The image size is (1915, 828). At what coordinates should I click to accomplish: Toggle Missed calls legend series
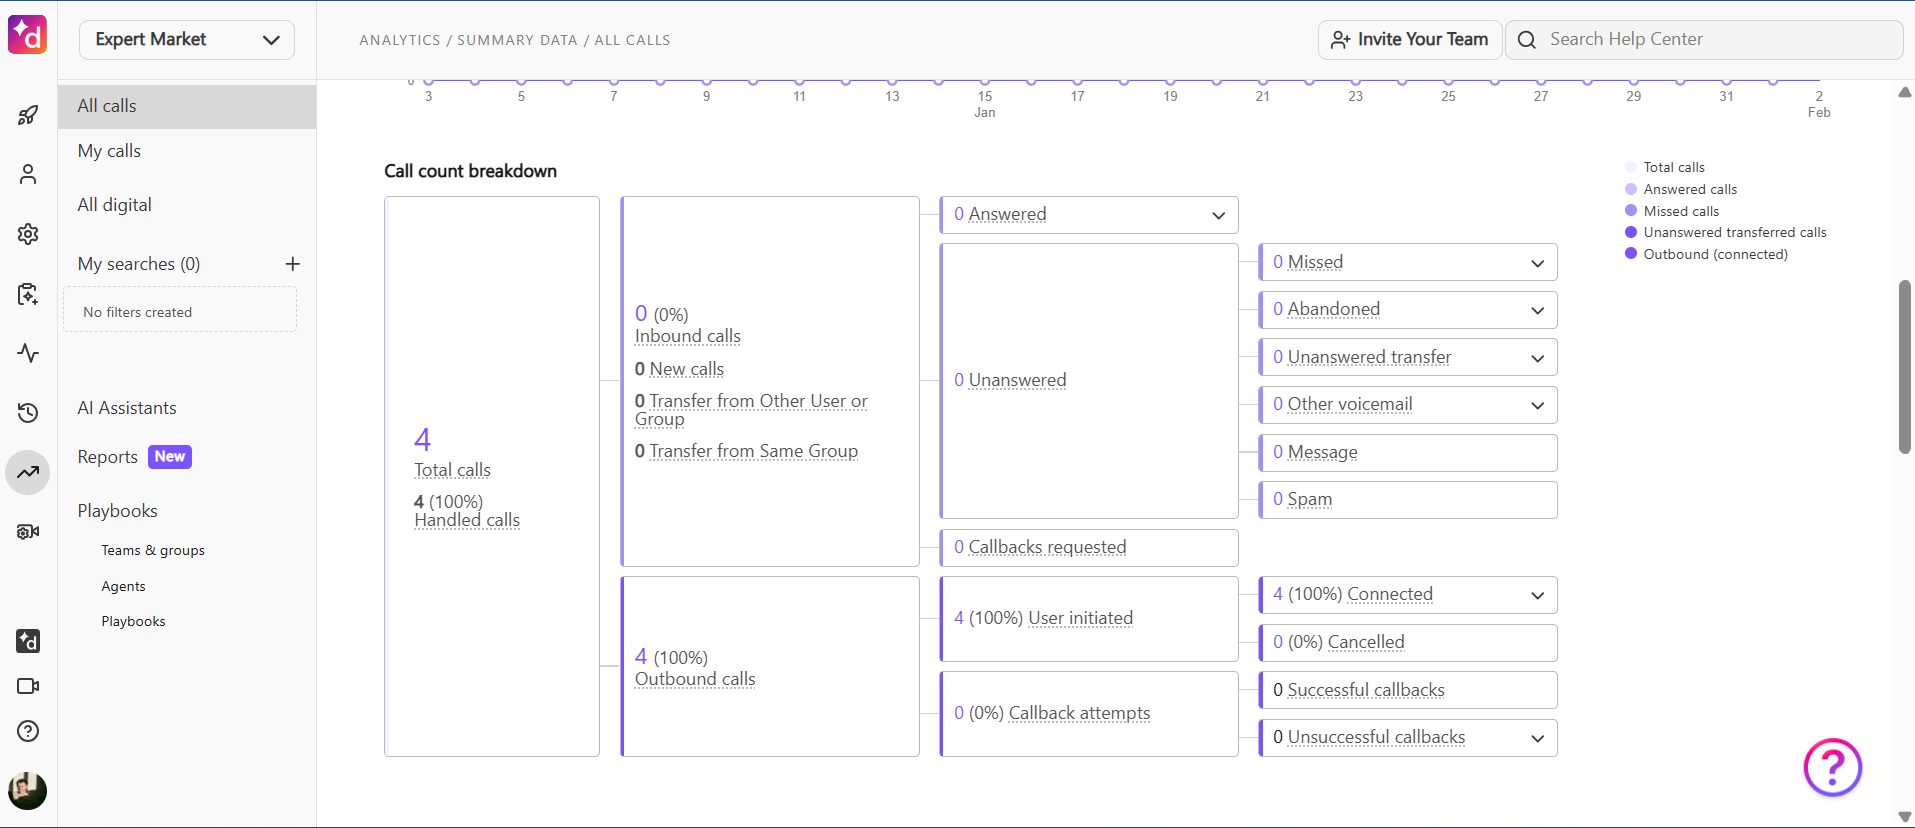[x=1672, y=211]
